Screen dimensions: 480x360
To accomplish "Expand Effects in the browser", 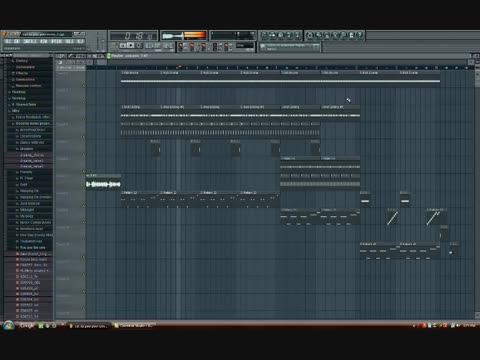I will [22, 73].
